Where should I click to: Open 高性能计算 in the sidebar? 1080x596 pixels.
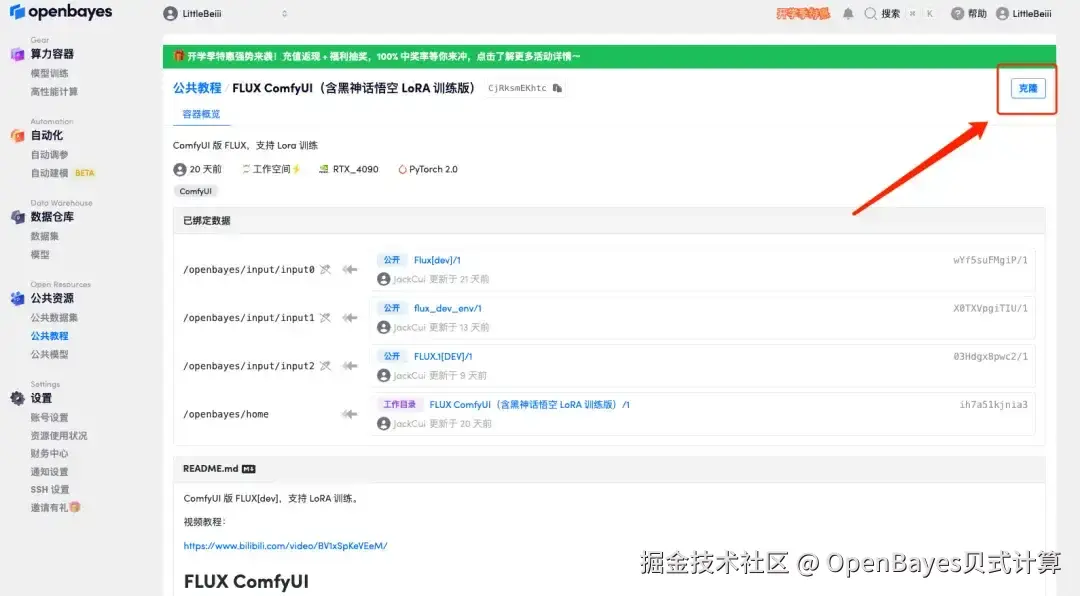[x=54, y=92]
